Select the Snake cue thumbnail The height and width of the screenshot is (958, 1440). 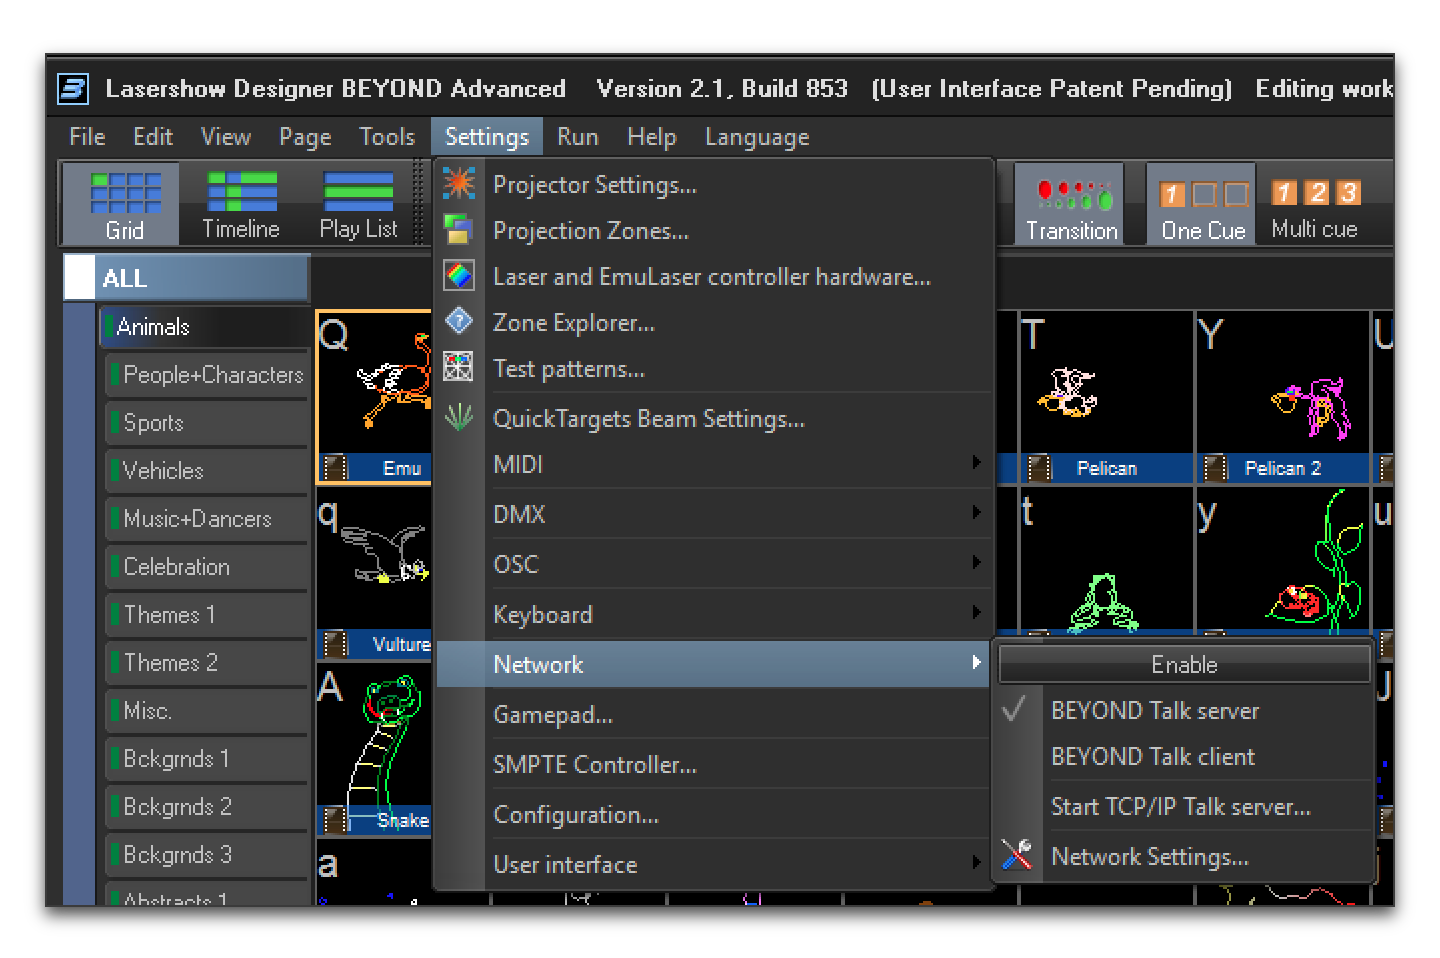coord(375,750)
